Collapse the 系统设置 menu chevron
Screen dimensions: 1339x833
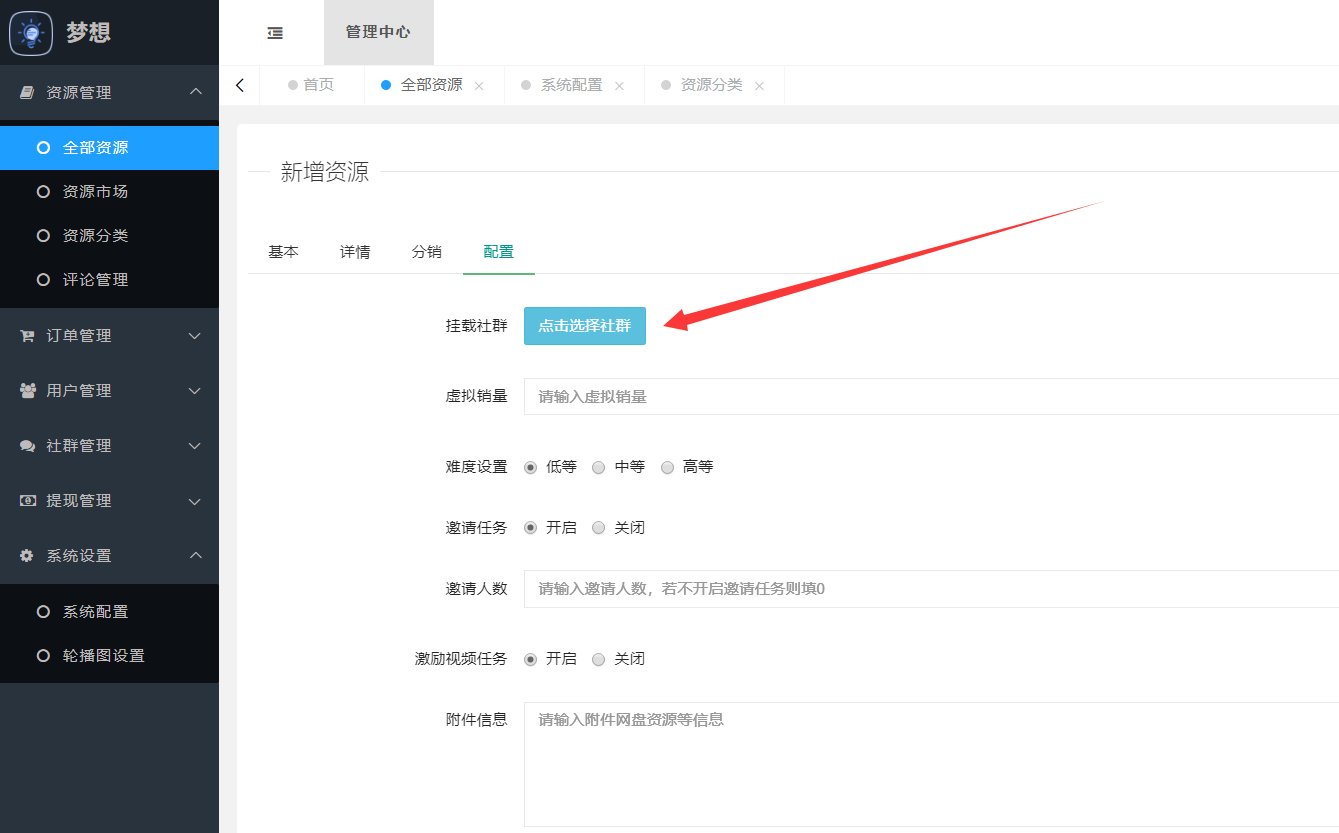tap(196, 555)
